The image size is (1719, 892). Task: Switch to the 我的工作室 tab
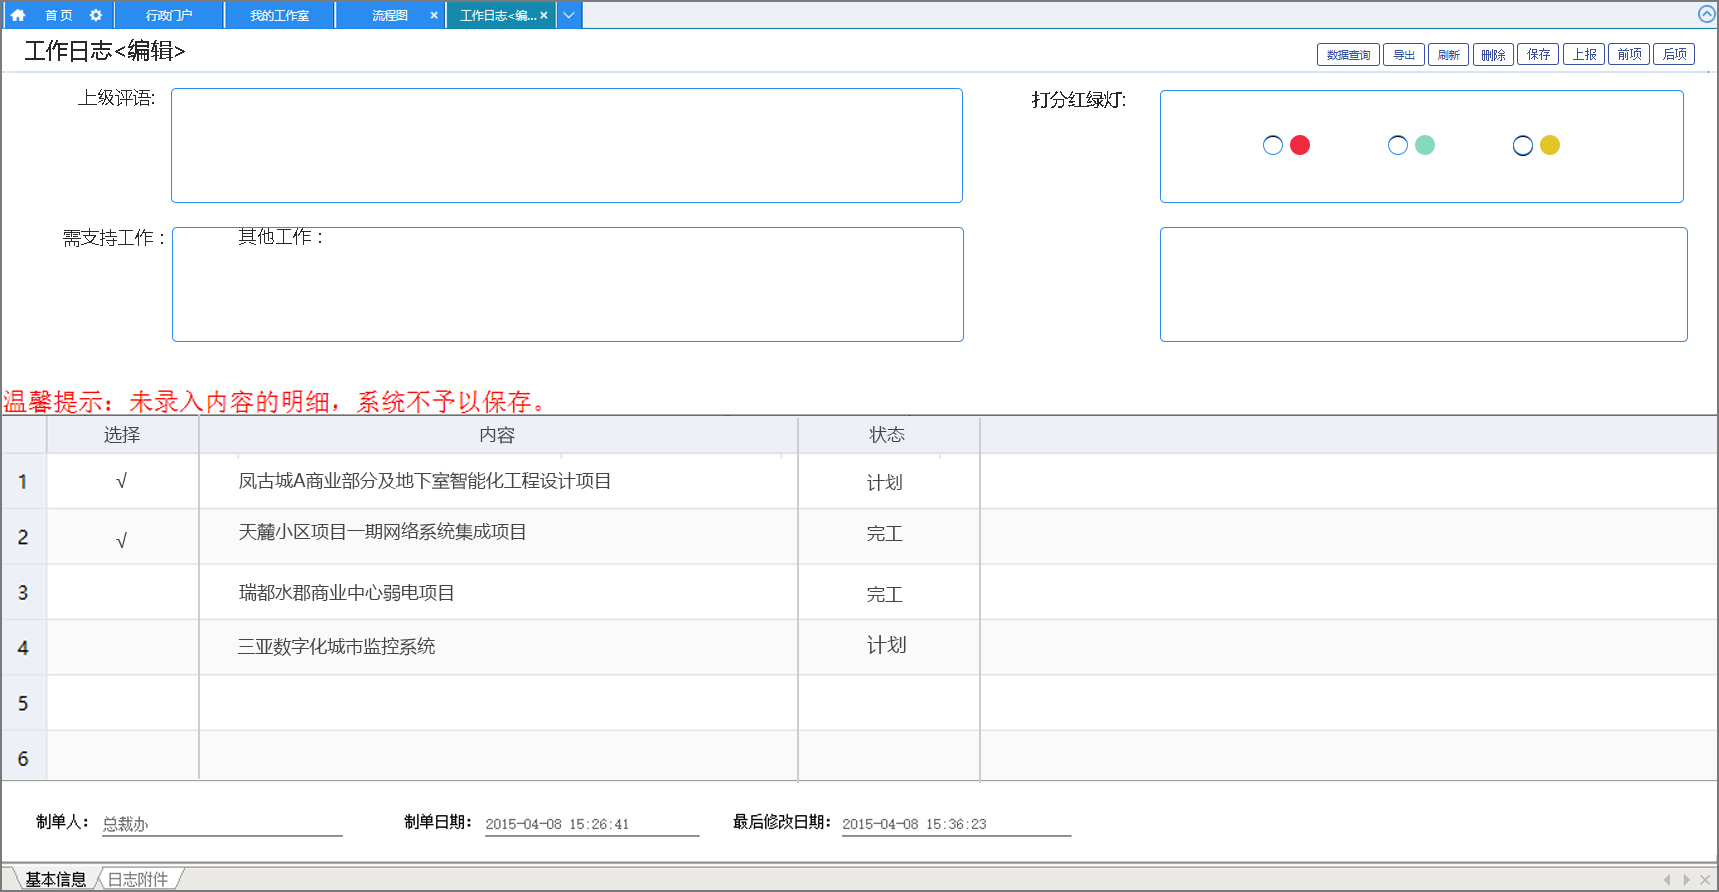click(279, 15)
